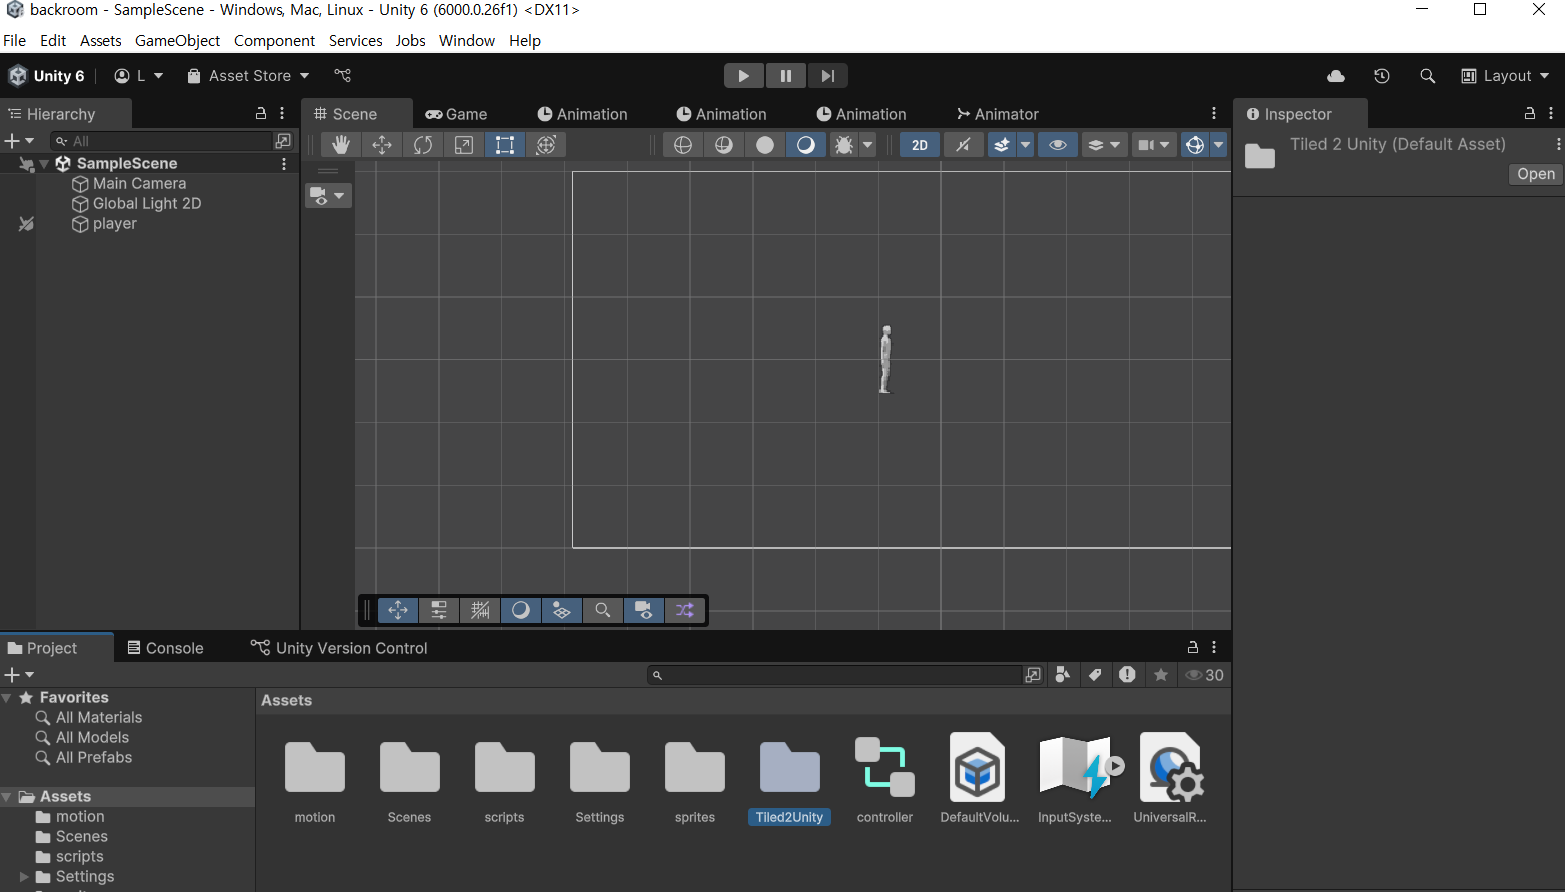Open the Tiled2Unity folder
The height and width of the screenshot is (892, 1565).
789,782
